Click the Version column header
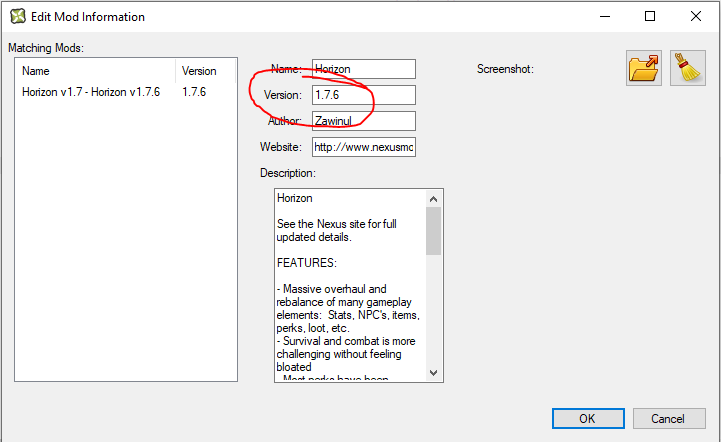Image resolution: width=721 pixels, height=442 pixels. (x=206, y=71)
